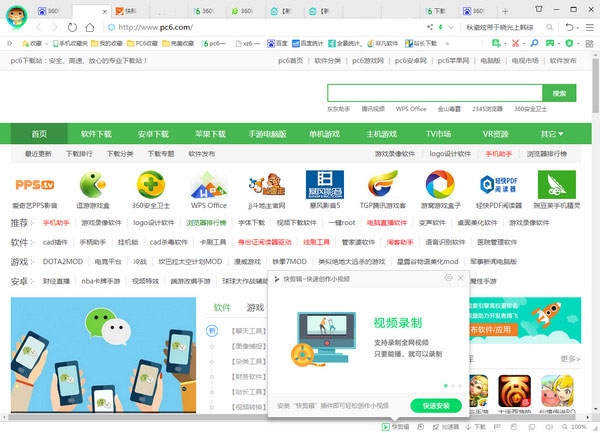Image resolution: width=600 pixels, height=433 pixels.
Task: Click the green download-plus extension icon
Action: pyautogui.click(x=496, y=43)
